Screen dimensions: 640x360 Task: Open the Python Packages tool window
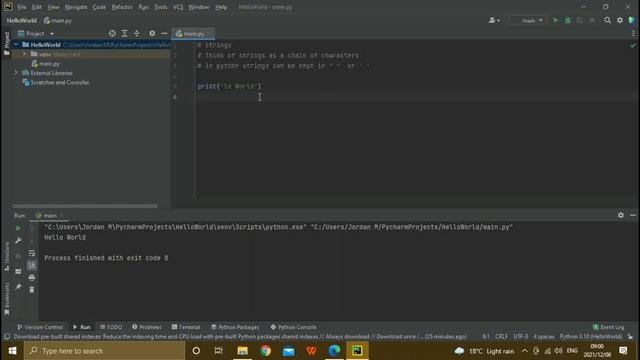[235, 327]
